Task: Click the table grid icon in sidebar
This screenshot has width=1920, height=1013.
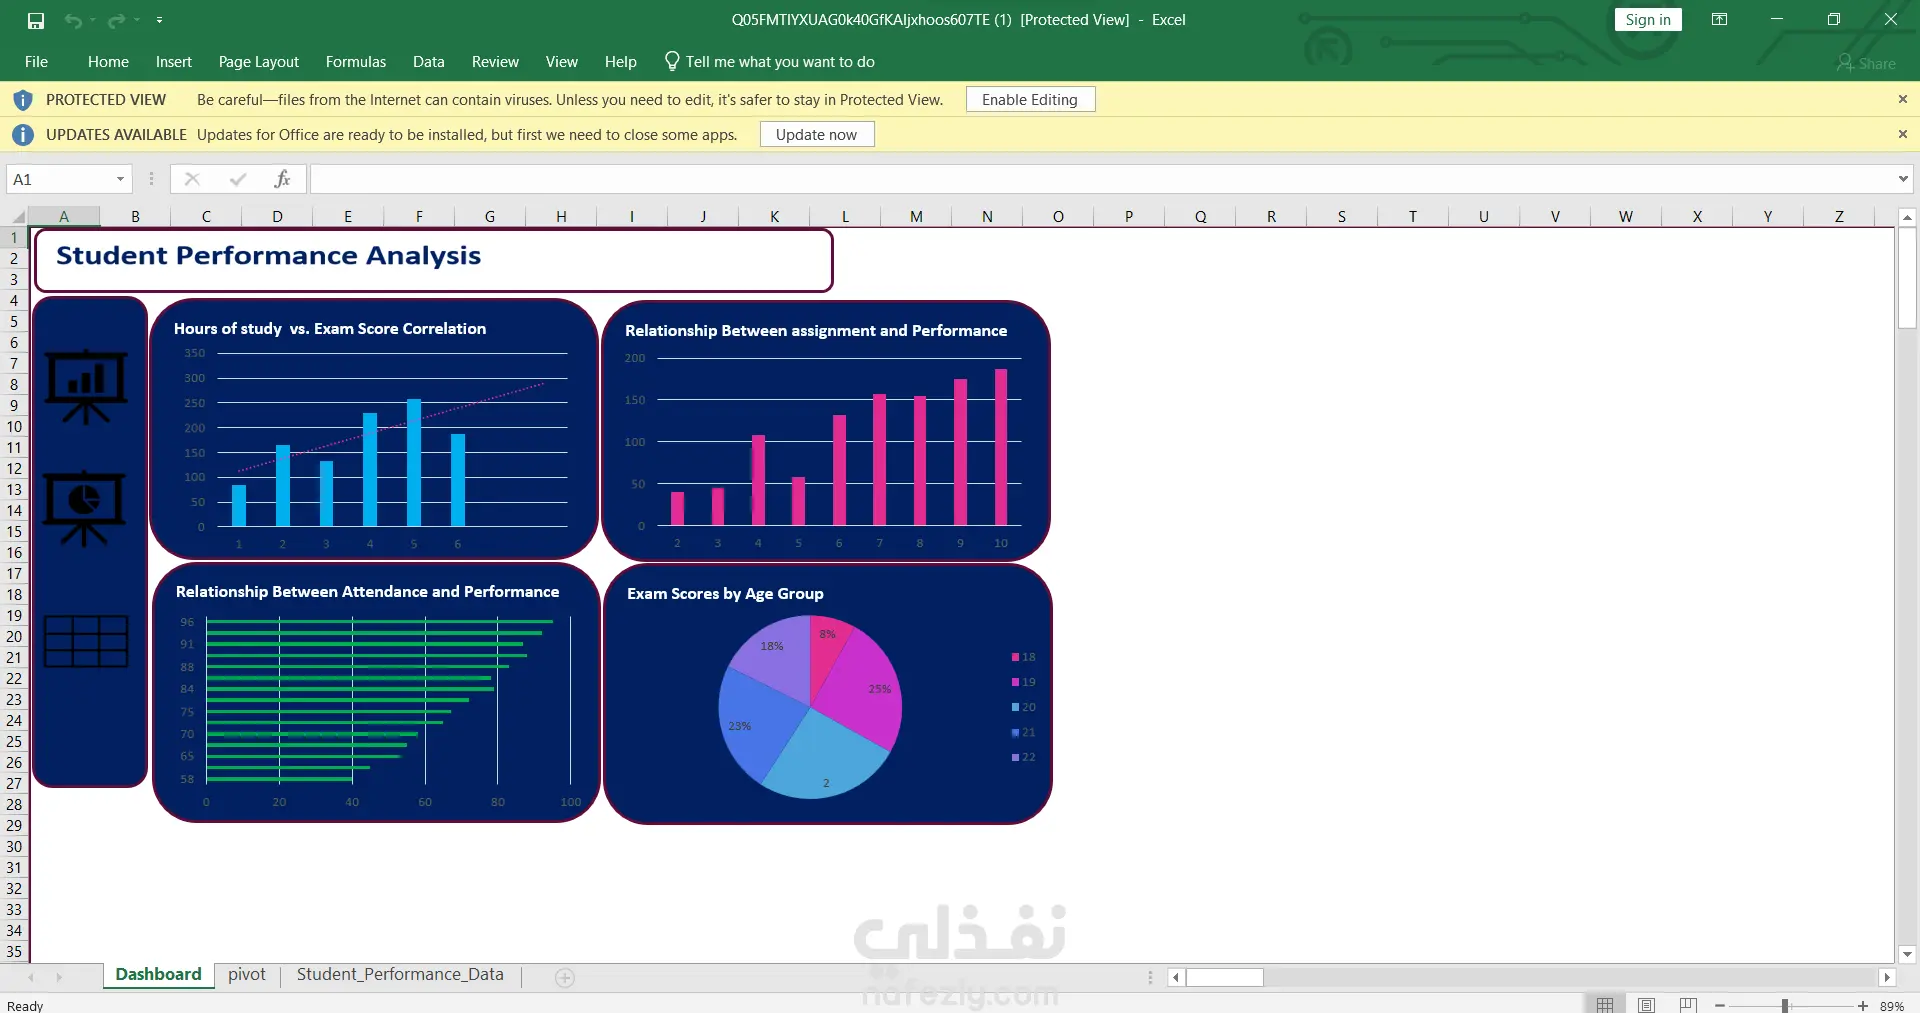Action: (86, 641)
